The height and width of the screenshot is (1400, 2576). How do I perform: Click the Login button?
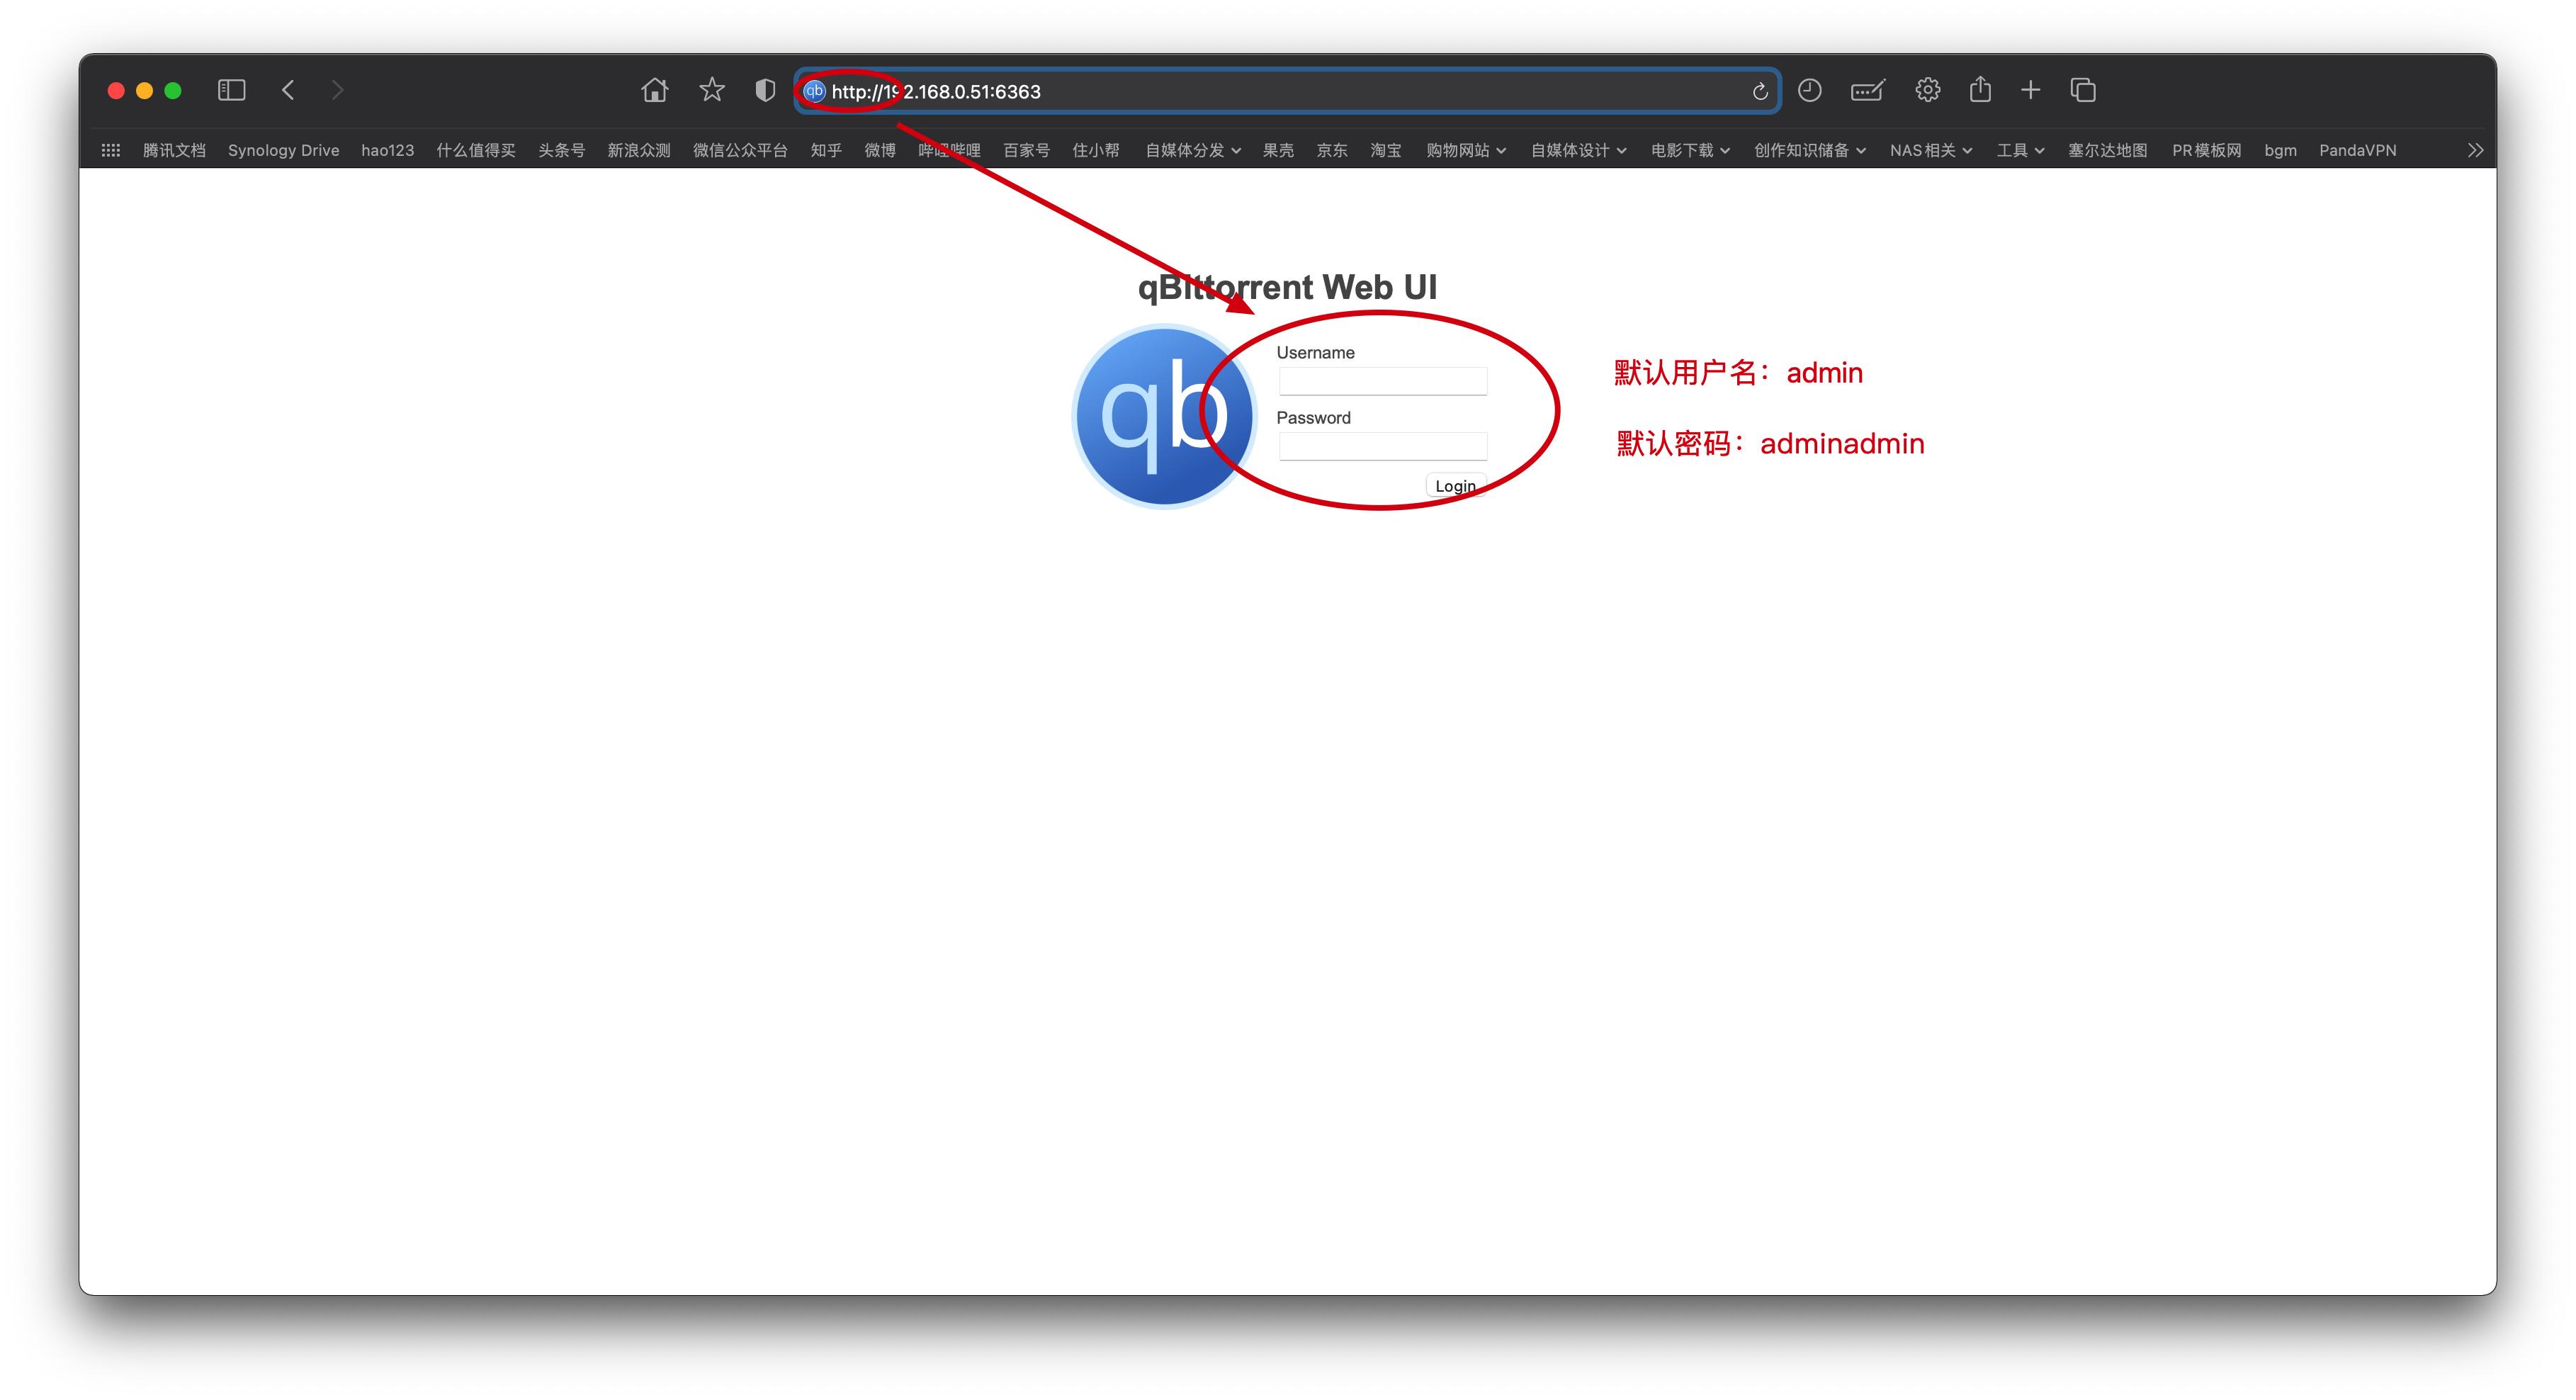click(x=1455, y=485)
